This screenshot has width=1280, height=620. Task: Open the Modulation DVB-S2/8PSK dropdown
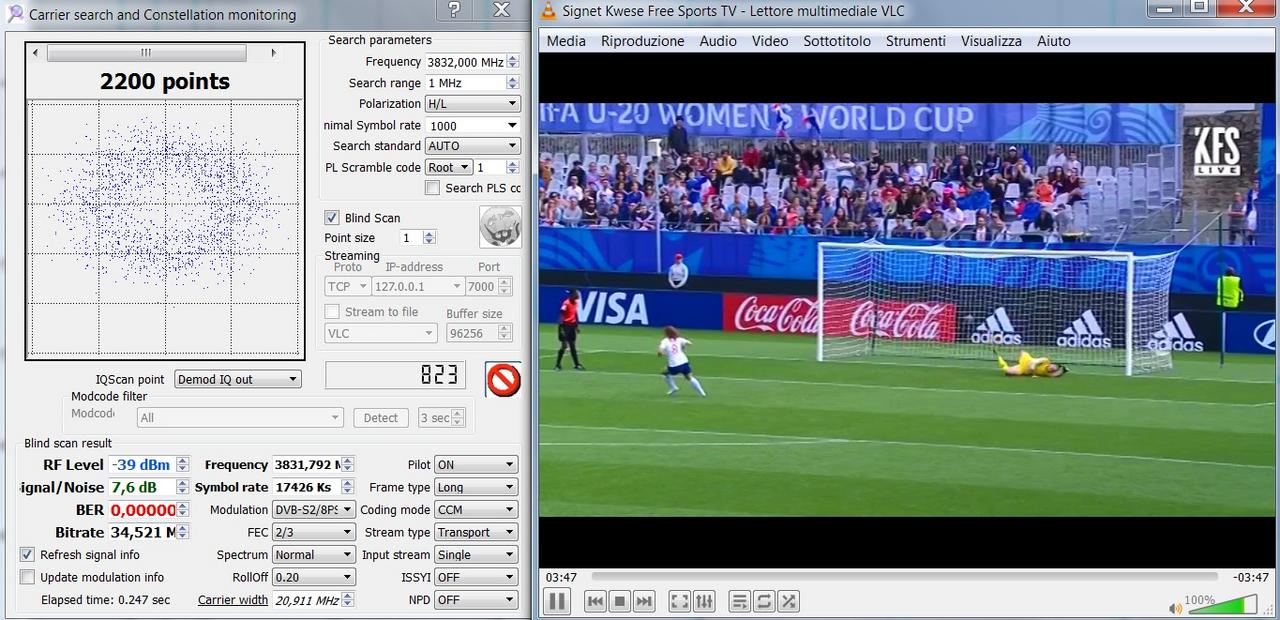pos(314,509)
